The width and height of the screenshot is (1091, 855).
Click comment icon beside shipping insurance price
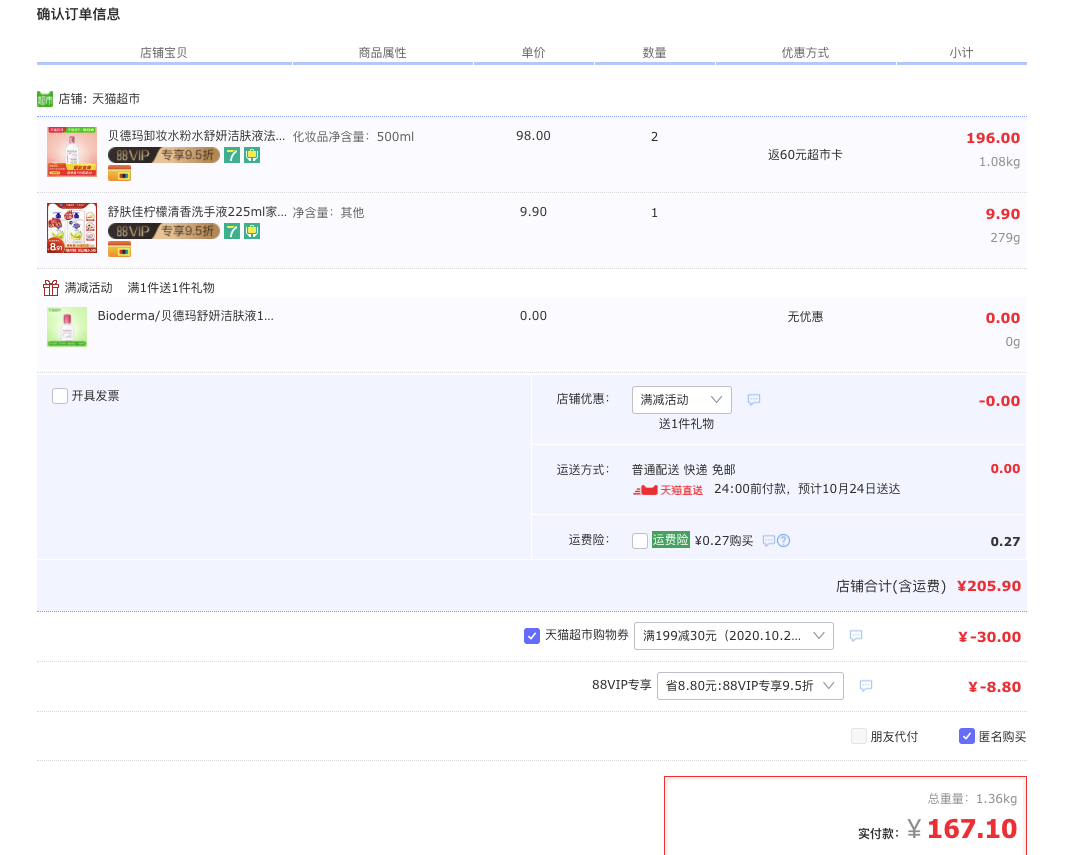[x=769, y=541]
